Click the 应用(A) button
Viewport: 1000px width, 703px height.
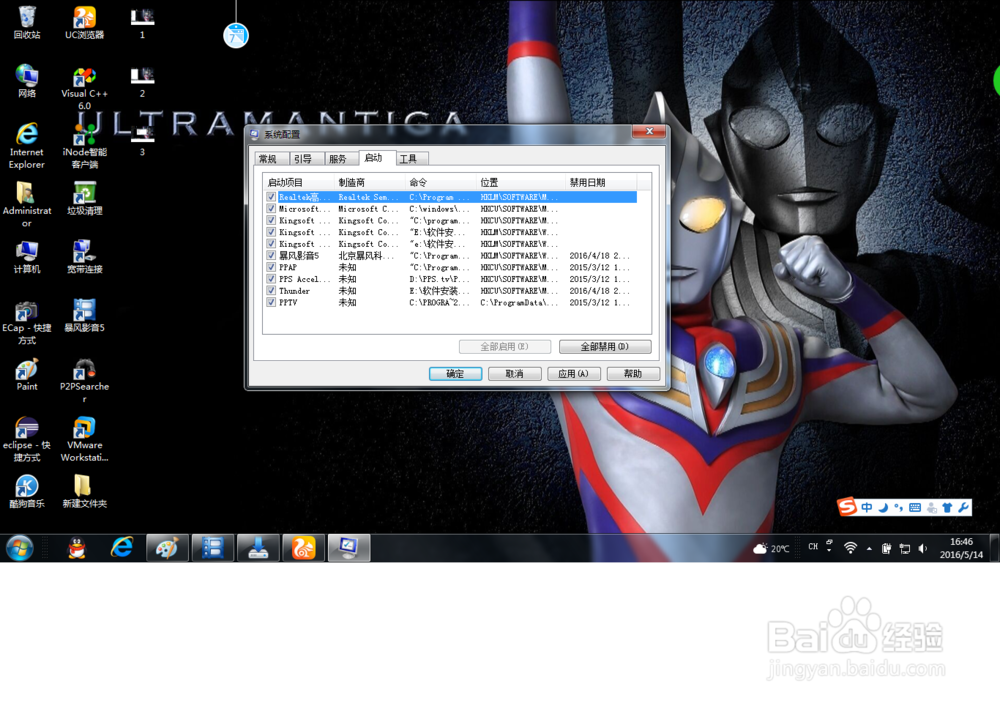pos(574,374)
